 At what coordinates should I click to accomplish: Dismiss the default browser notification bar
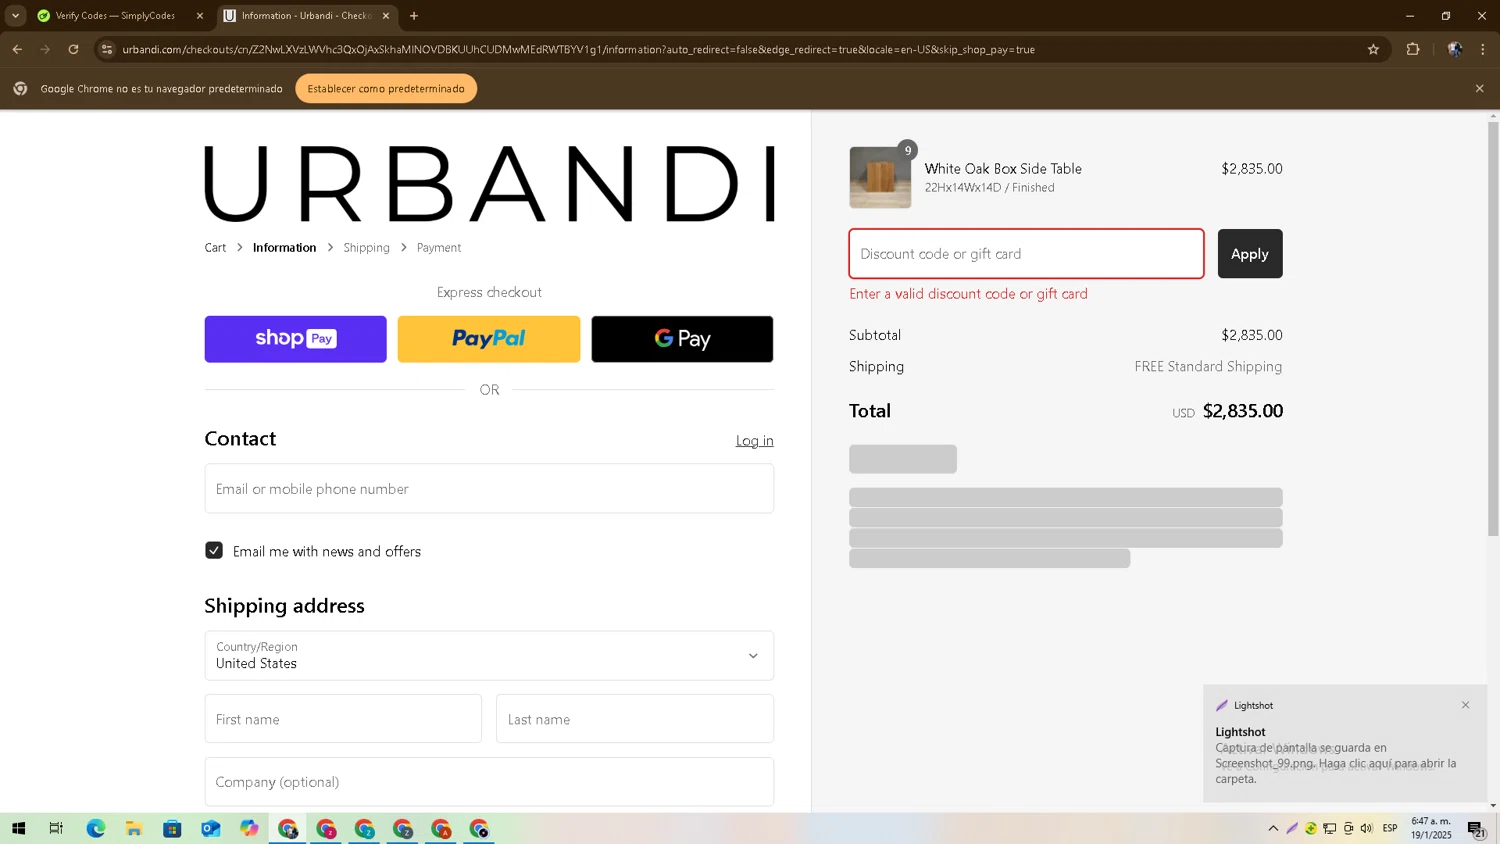pos(1480,89)
